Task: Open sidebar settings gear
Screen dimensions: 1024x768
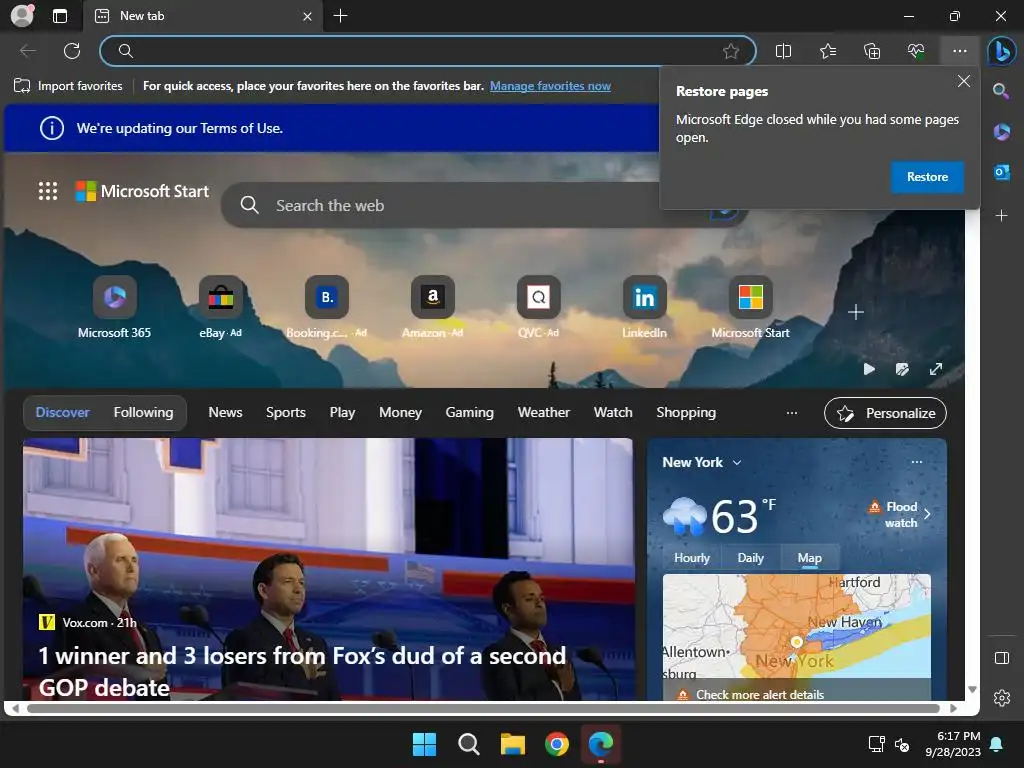Action: [1001, 698]
